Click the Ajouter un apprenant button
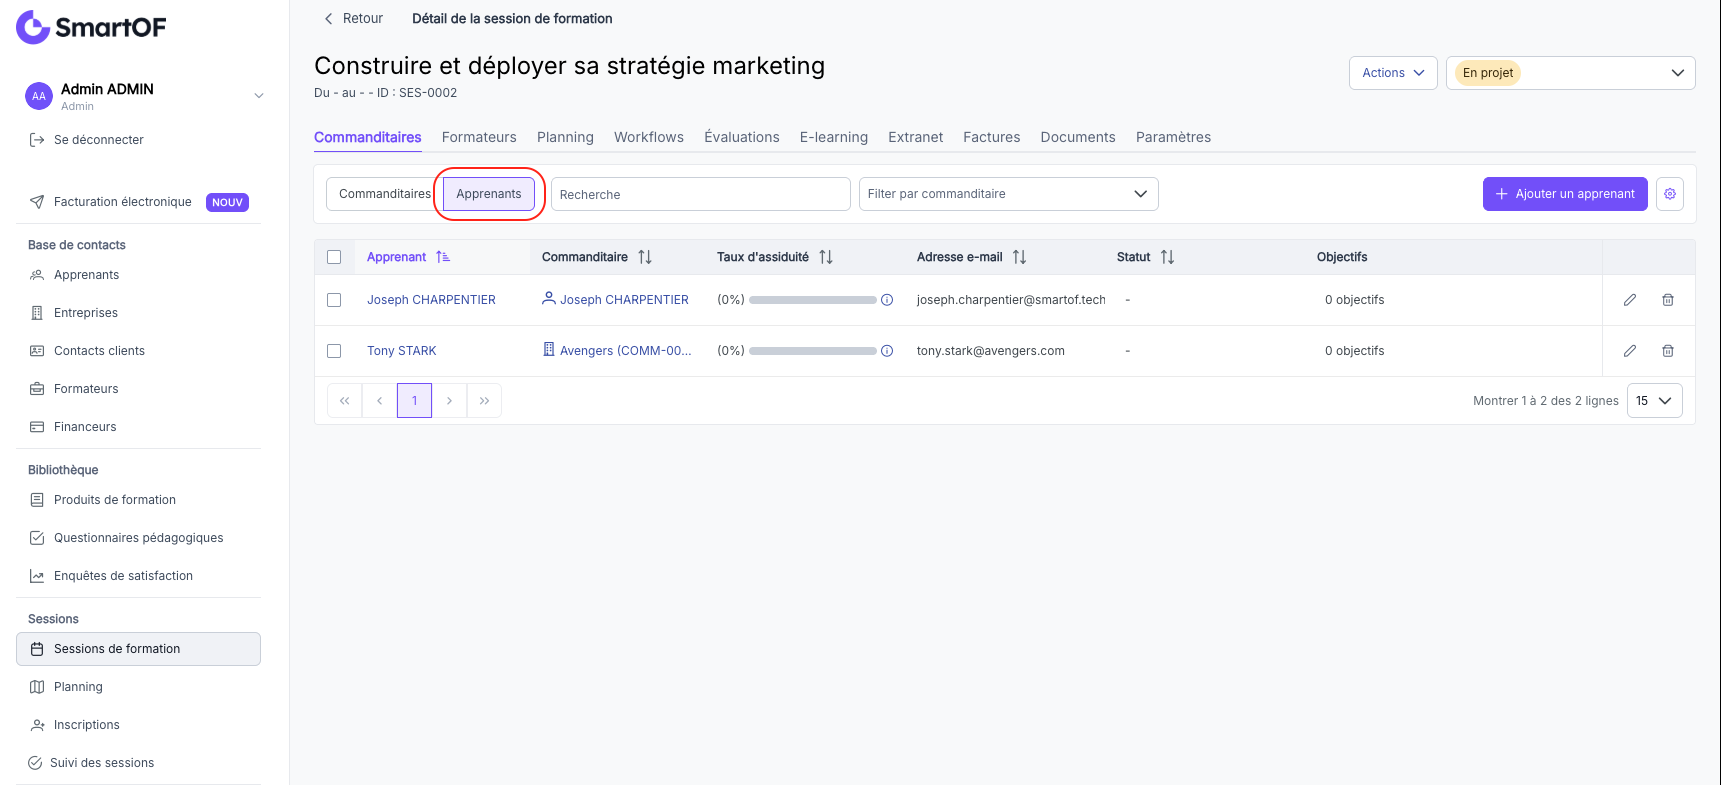This screenshot has width=1721, height=785. pos(1565,194)
